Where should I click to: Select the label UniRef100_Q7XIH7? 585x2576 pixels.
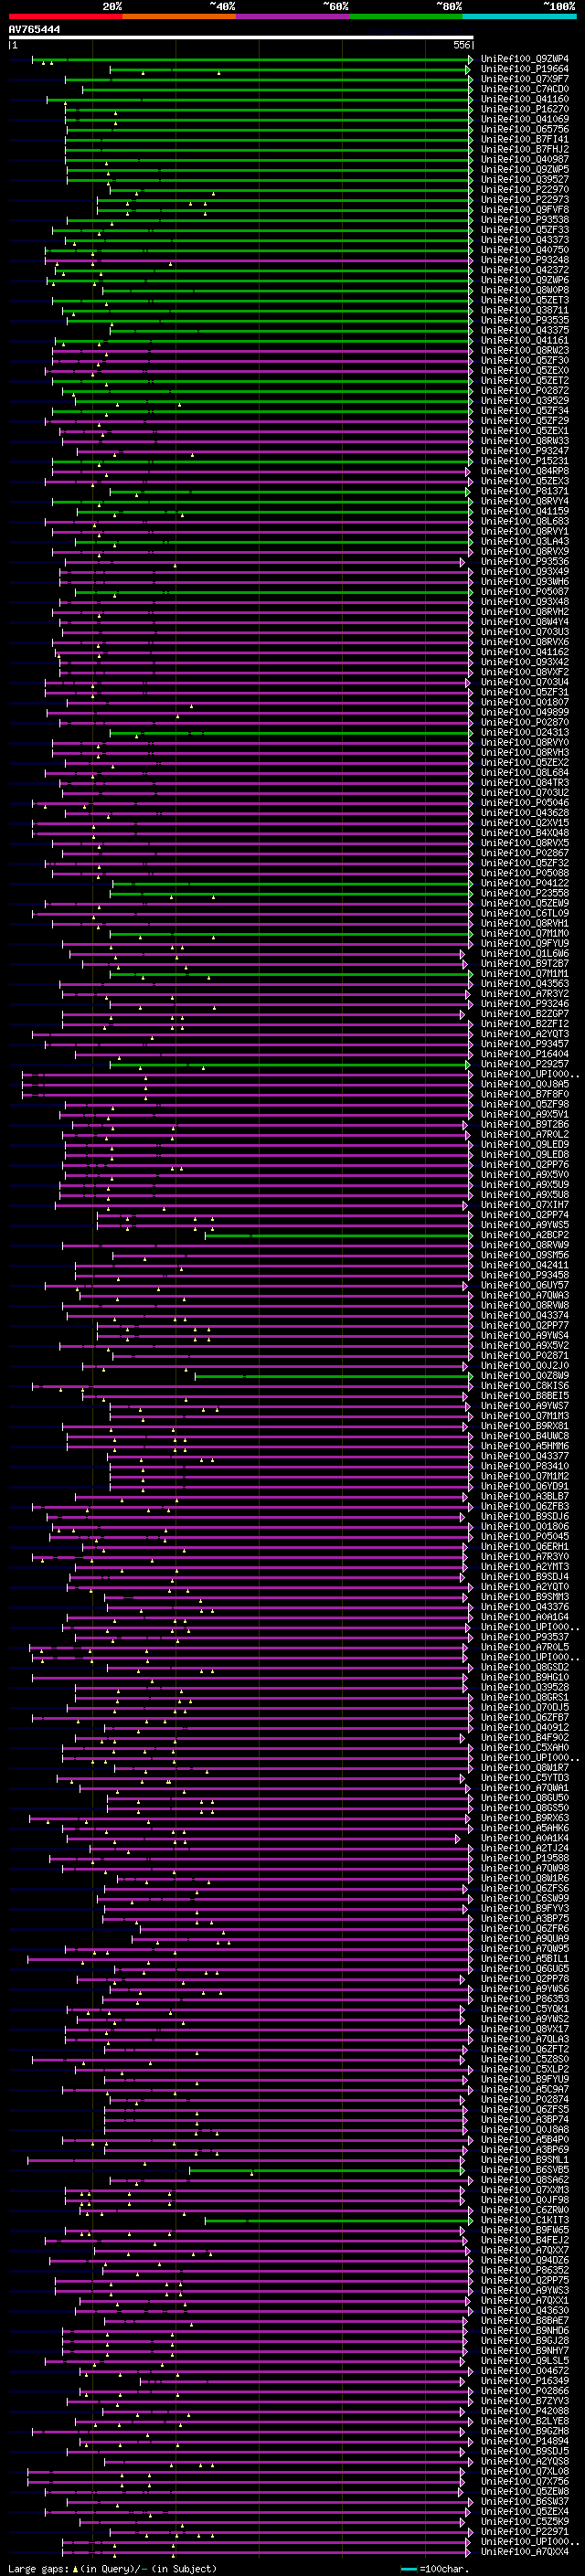(525, 1205)
